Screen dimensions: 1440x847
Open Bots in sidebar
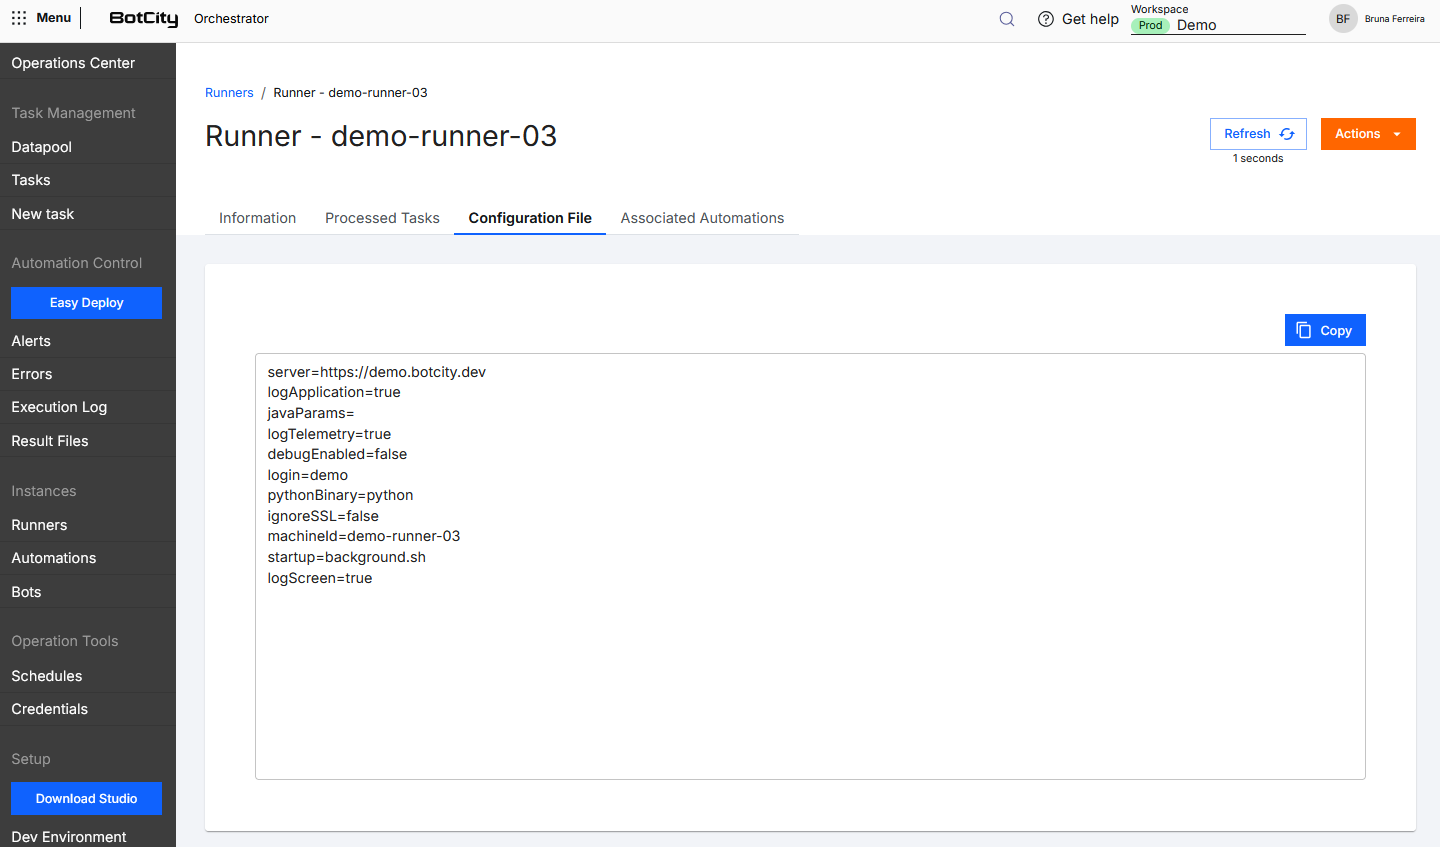click(88, 592)
